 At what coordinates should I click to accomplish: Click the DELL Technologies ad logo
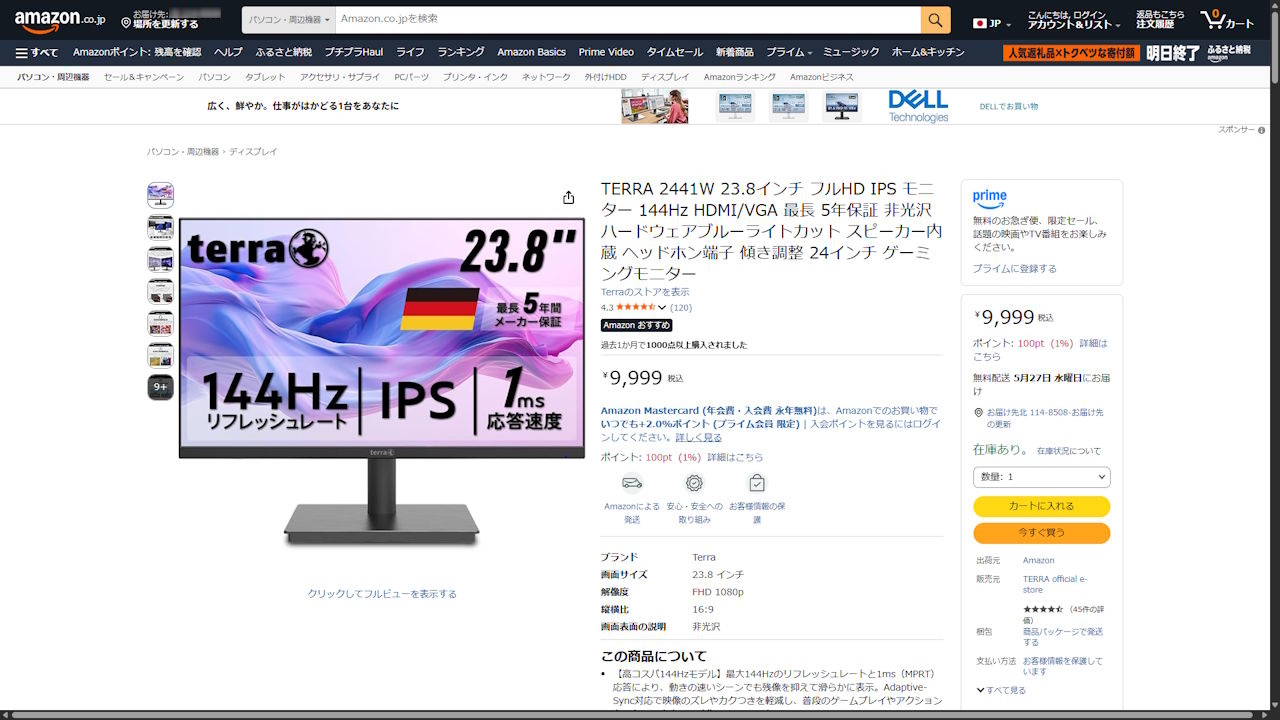[918, 106]
